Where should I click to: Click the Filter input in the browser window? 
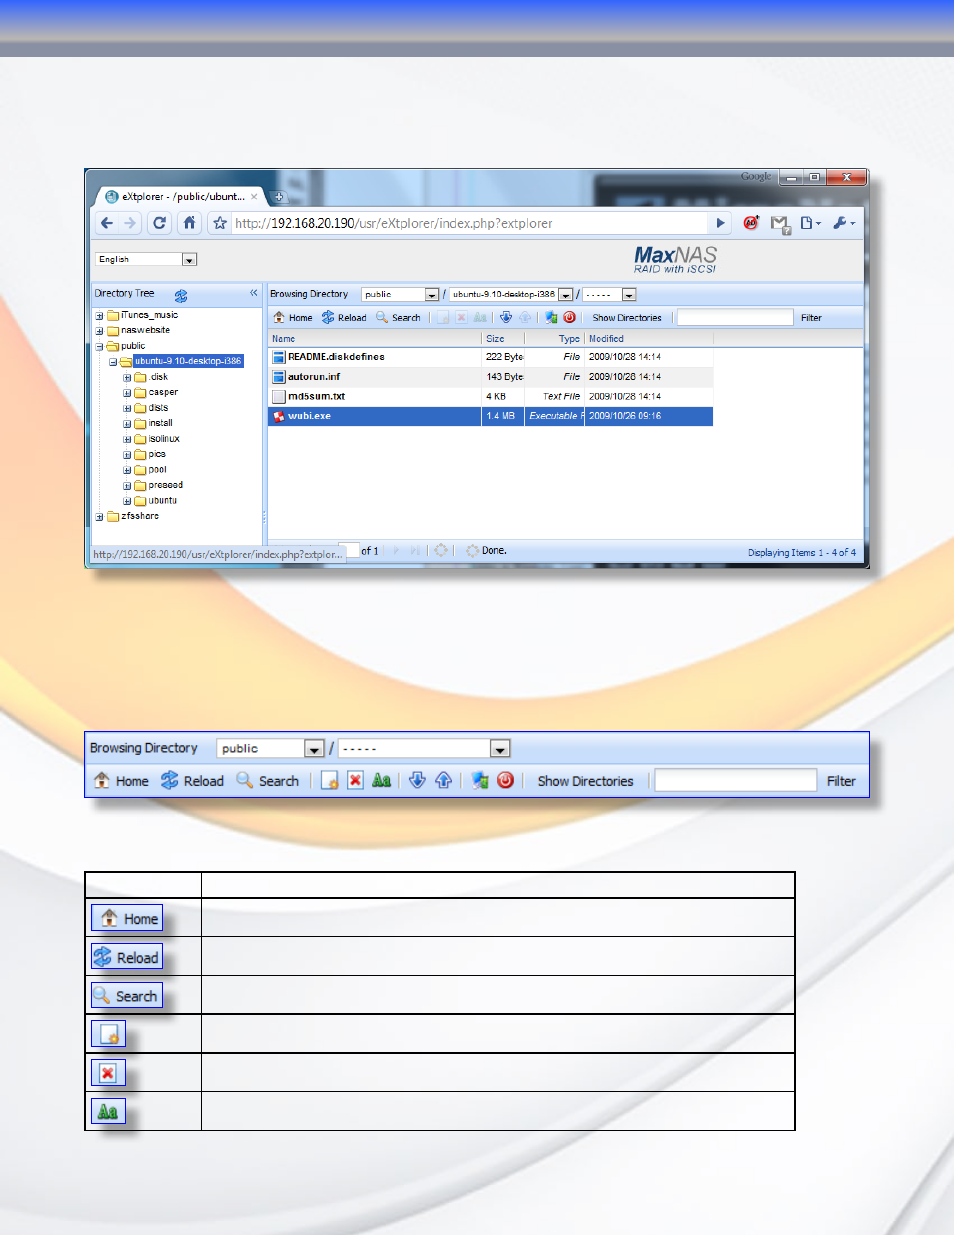point(735,318)
